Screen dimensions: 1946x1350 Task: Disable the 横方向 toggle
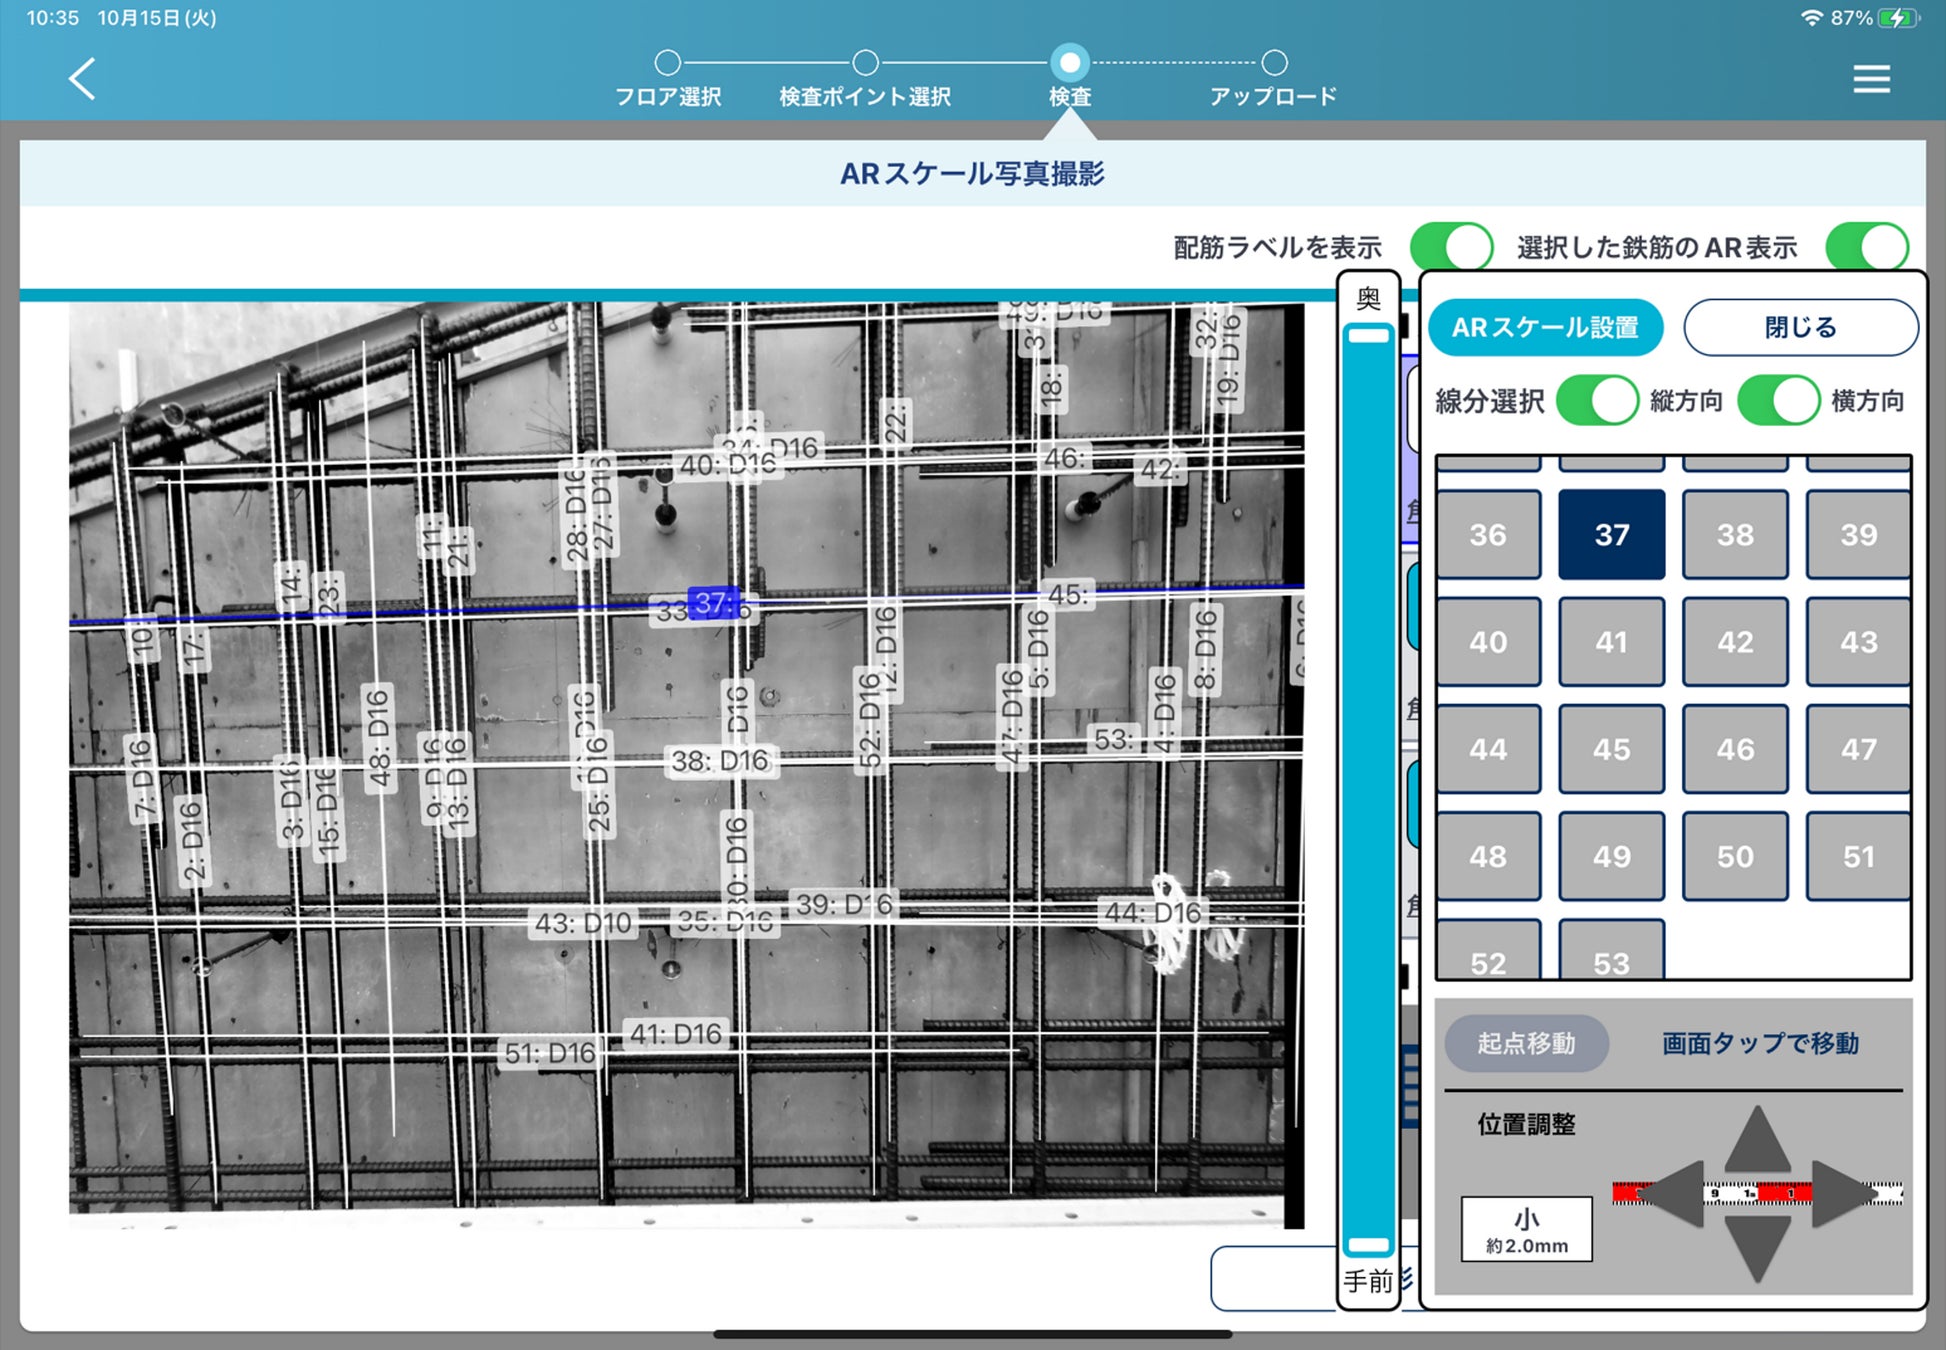(x=1778, y=401)
